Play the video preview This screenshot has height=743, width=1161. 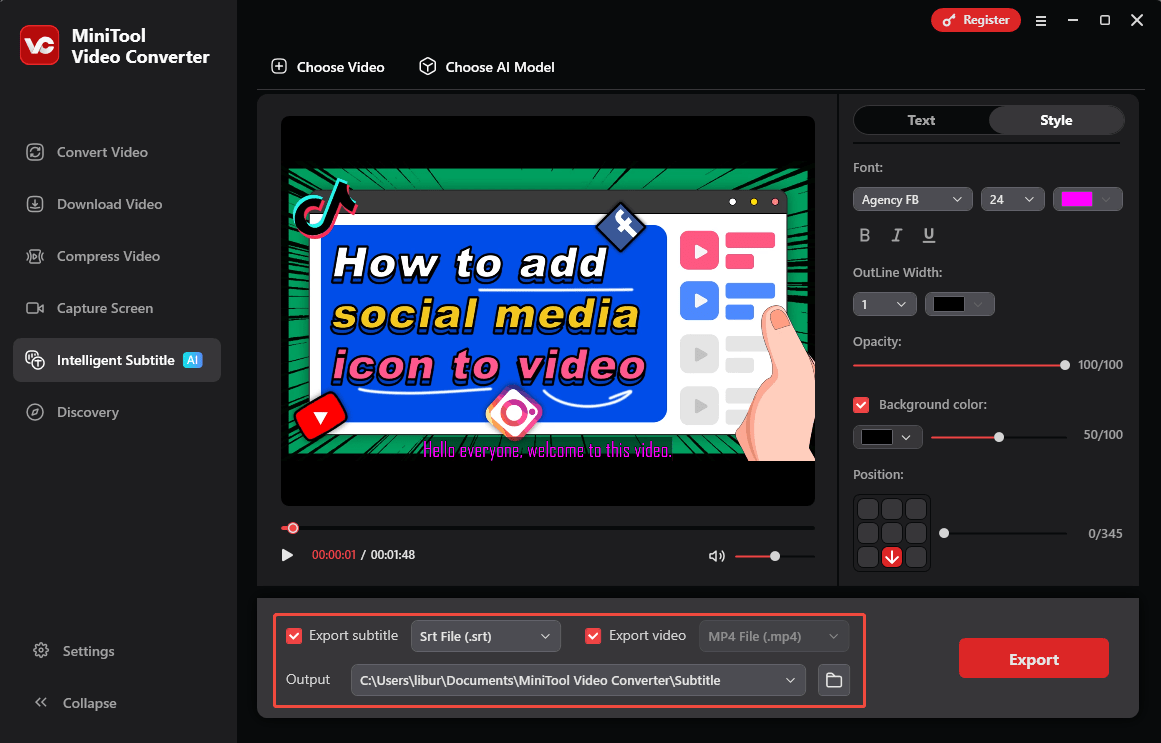(287, 555)
